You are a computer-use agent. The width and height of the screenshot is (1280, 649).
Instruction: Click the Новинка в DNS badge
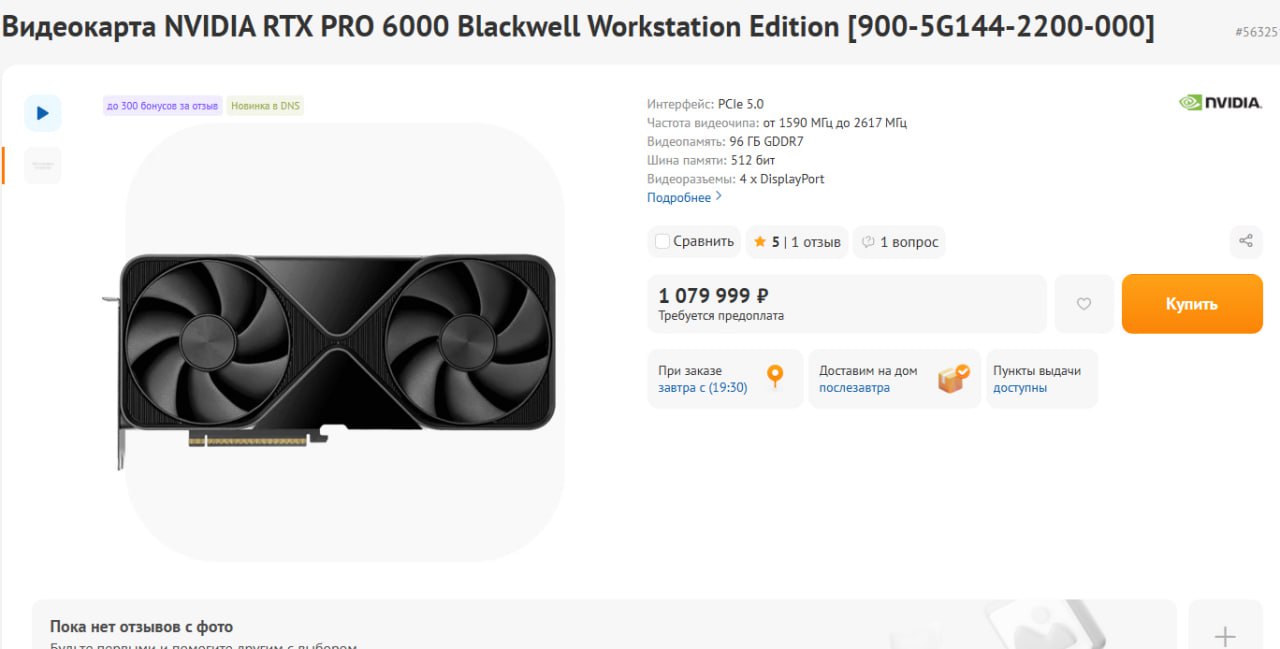pos(265,106)
